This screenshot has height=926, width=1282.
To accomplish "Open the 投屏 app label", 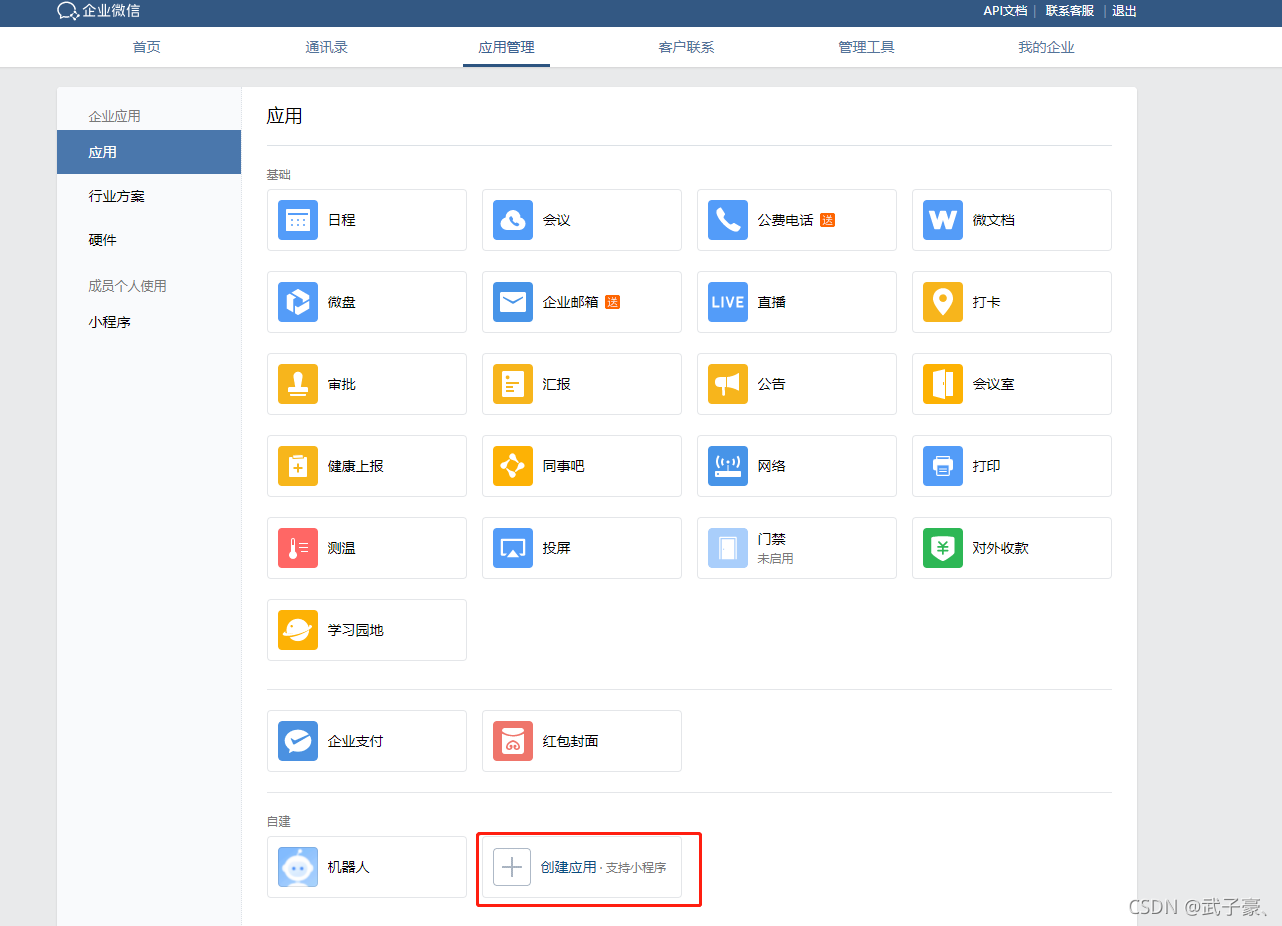I will click(557, 548).
